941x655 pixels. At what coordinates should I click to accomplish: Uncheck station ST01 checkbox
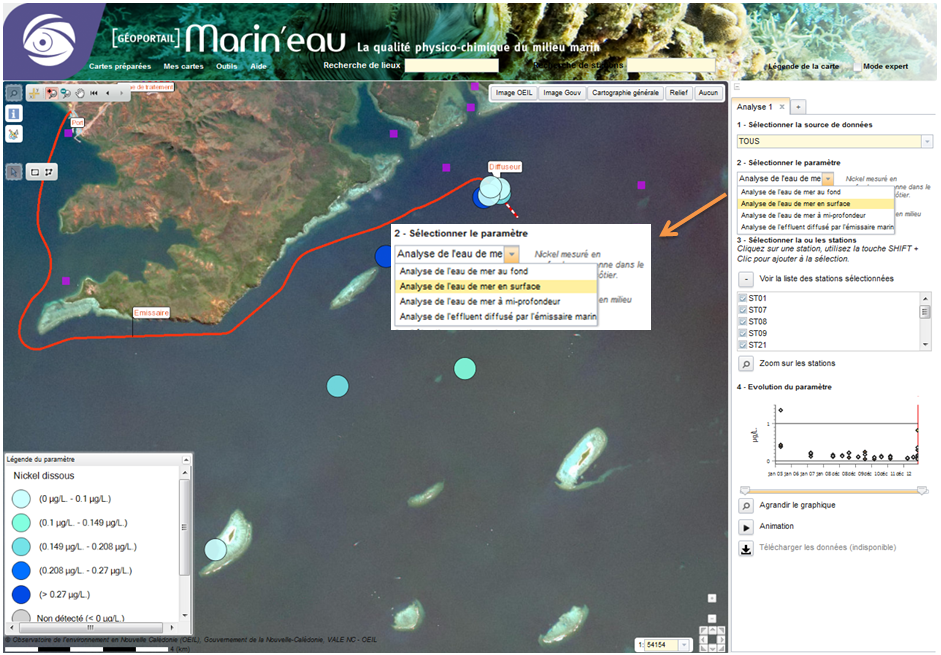(x=742, y=298)
